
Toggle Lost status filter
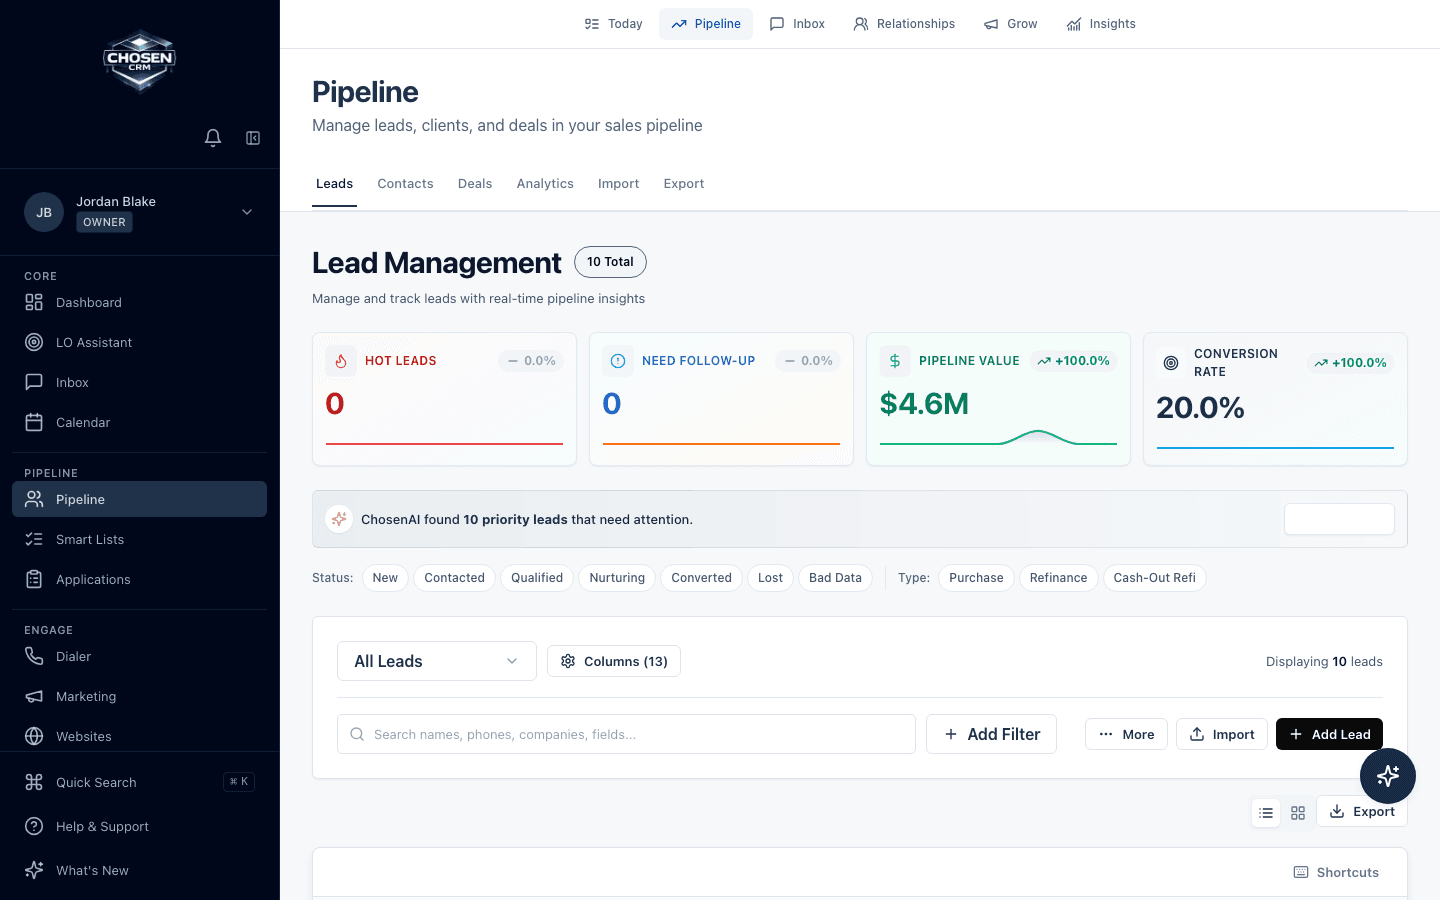(x=770, y=578)
